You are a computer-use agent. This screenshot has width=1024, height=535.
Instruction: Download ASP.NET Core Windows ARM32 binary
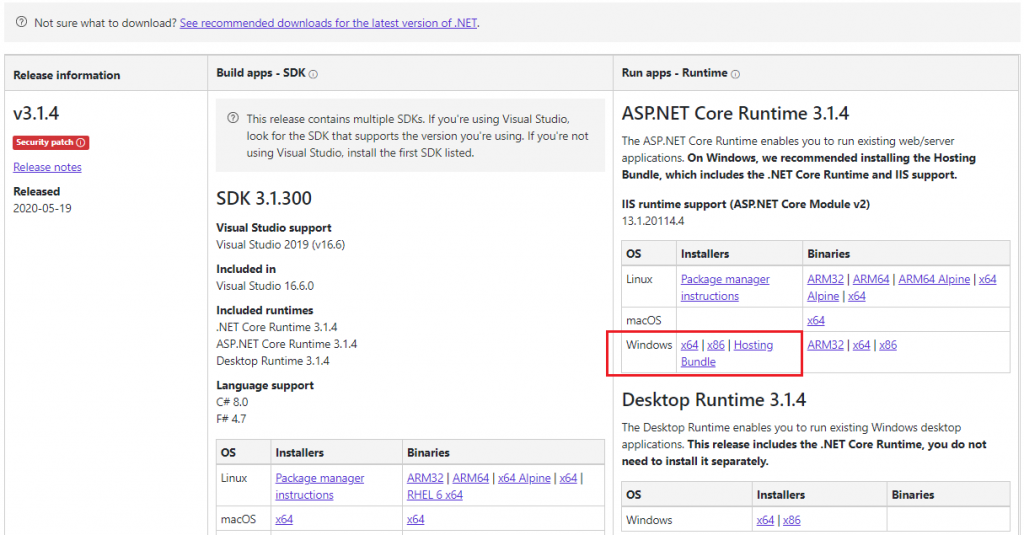pyautogui.click(x=825, y=345)
